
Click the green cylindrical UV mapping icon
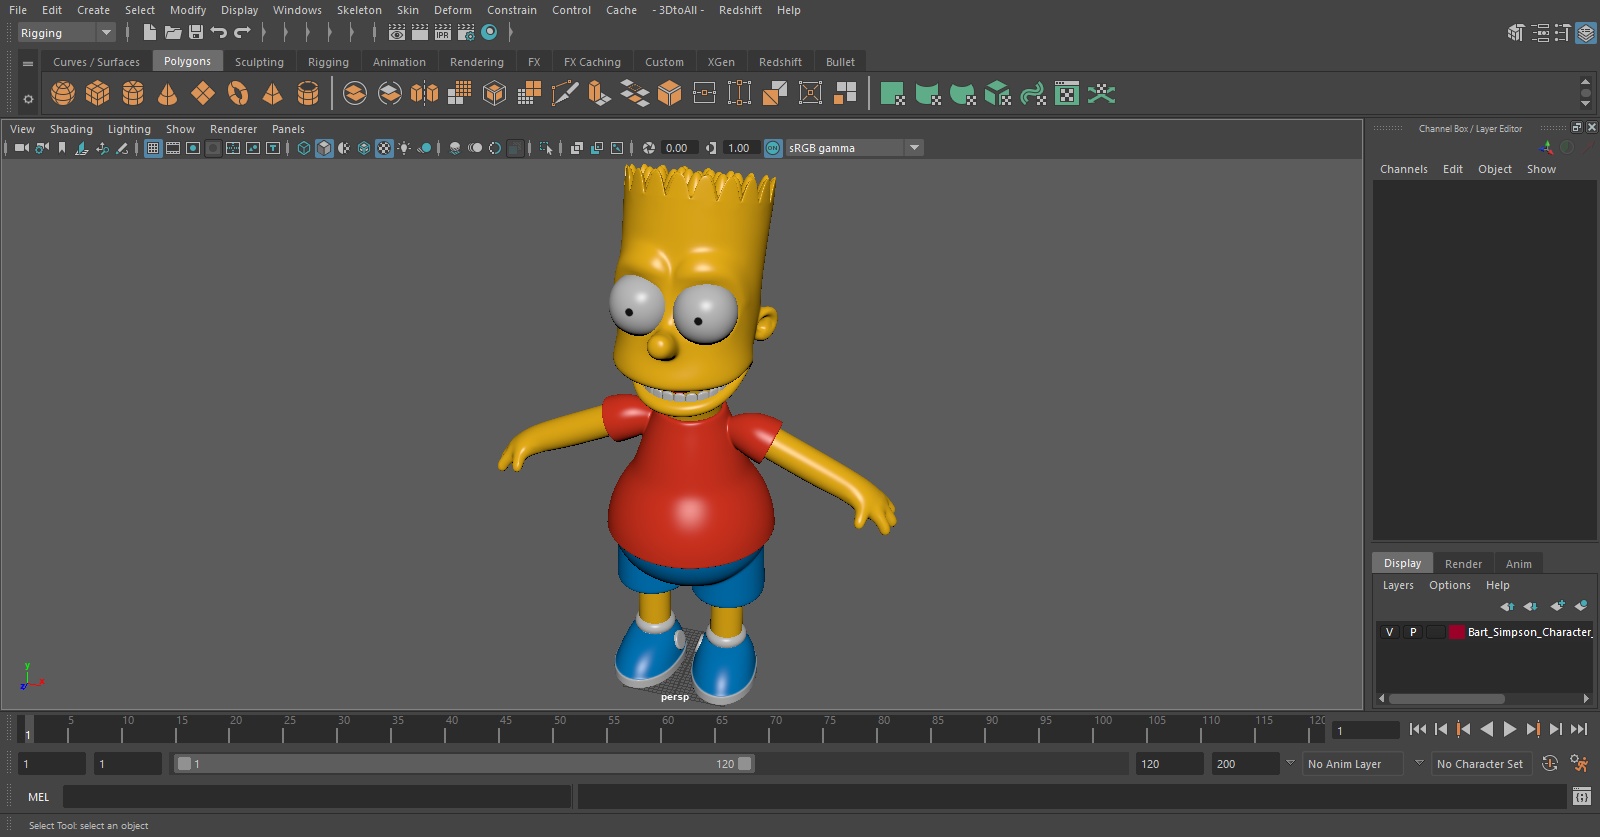pos(928,94)
